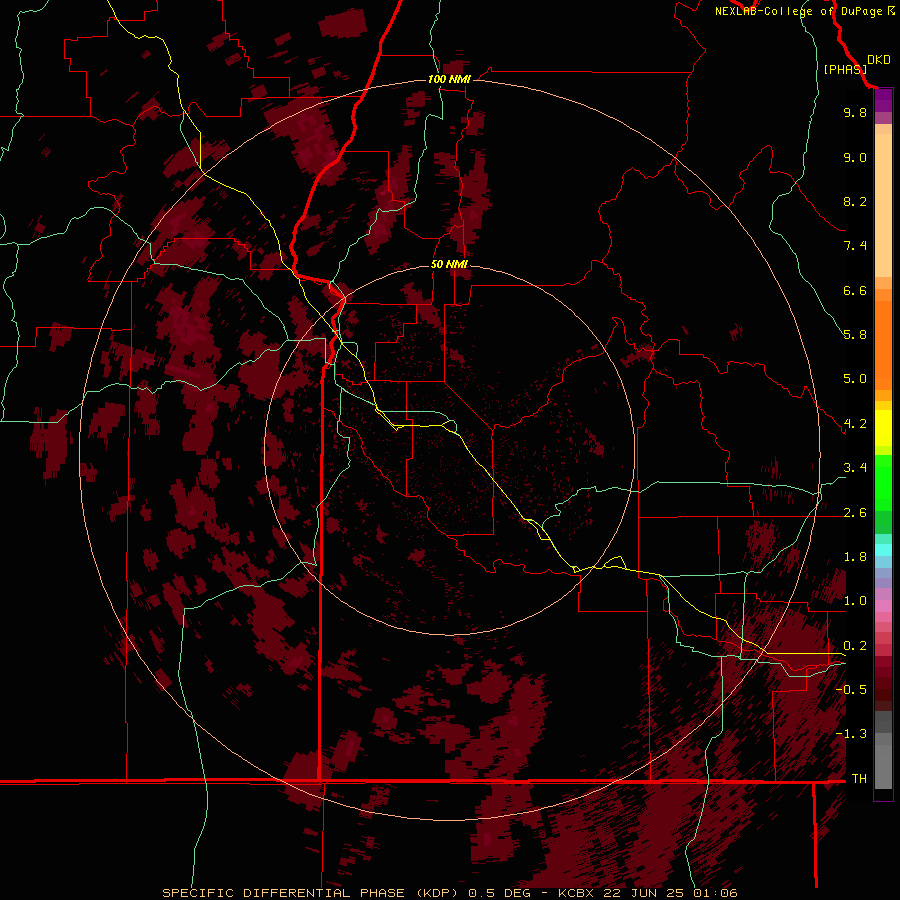Click the 6.6 value on the color scale
This screenshot has width=900, height=900.
(855, 290)
